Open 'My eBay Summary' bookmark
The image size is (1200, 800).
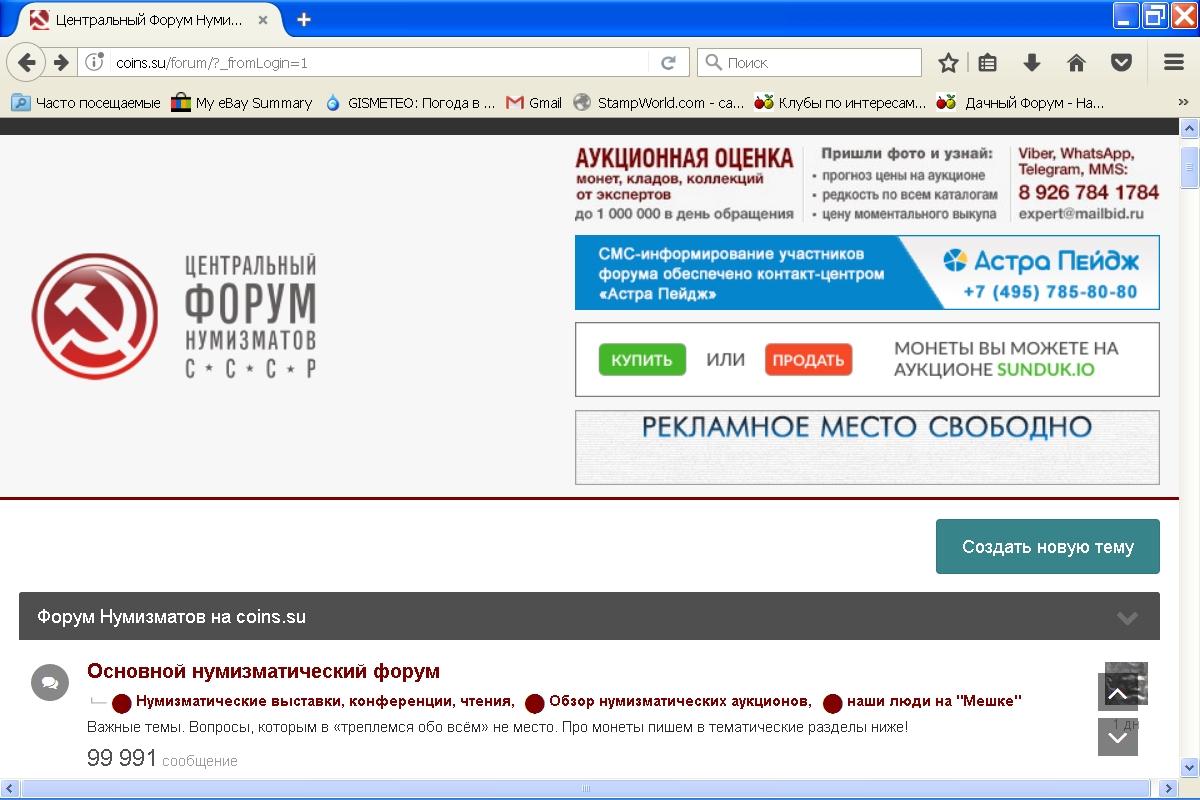(x=242, y=102)
